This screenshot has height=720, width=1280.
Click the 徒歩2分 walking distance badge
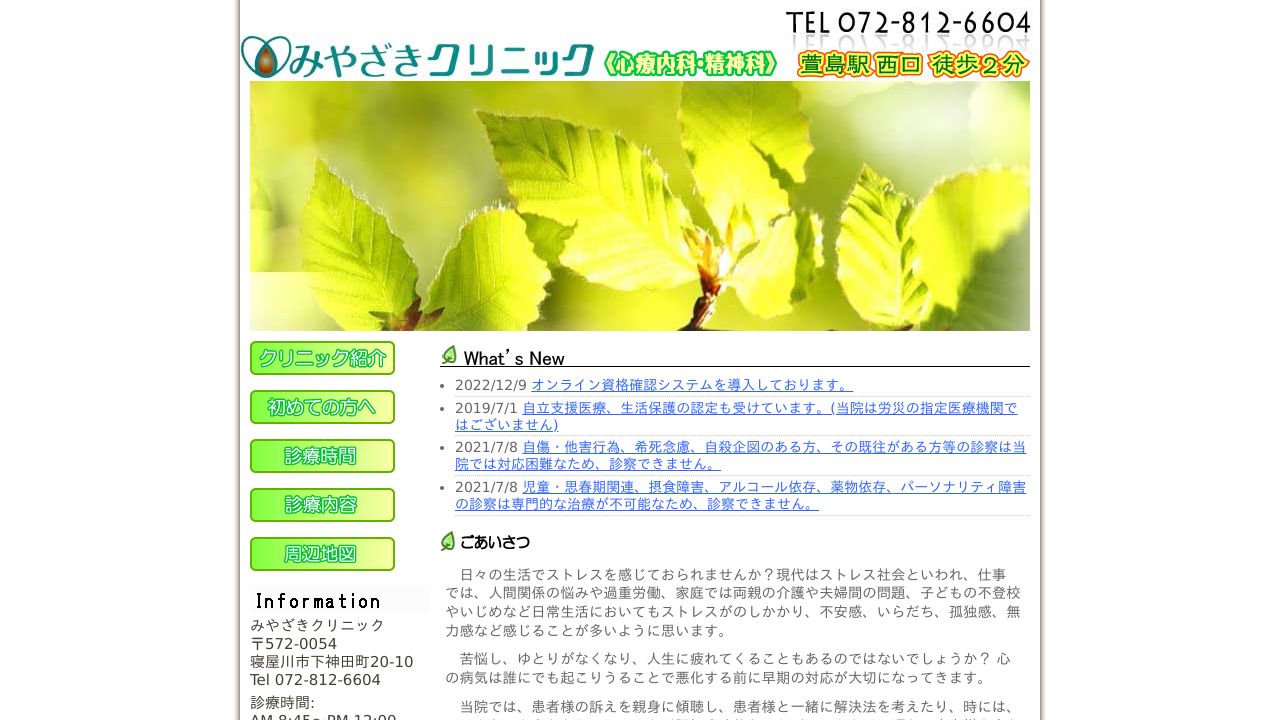click(977, 65)
